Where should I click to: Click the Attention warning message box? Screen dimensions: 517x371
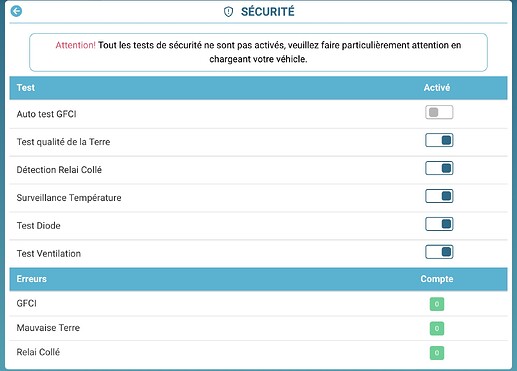point(258,52)
